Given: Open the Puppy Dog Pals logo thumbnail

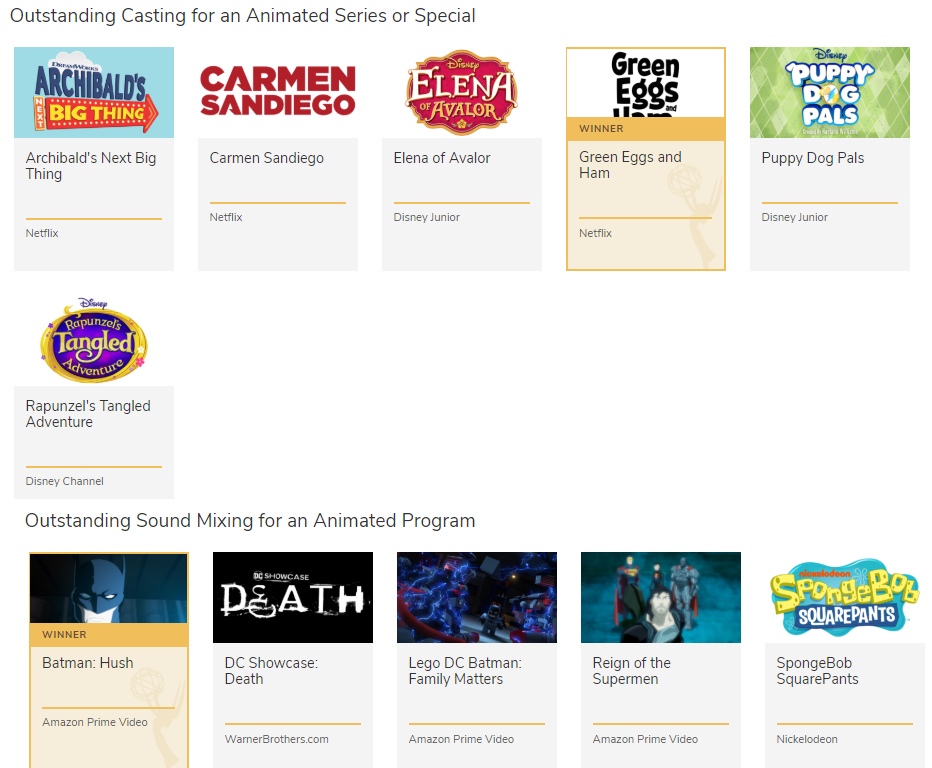Looking at the screenshot, I should coord(829,92).
